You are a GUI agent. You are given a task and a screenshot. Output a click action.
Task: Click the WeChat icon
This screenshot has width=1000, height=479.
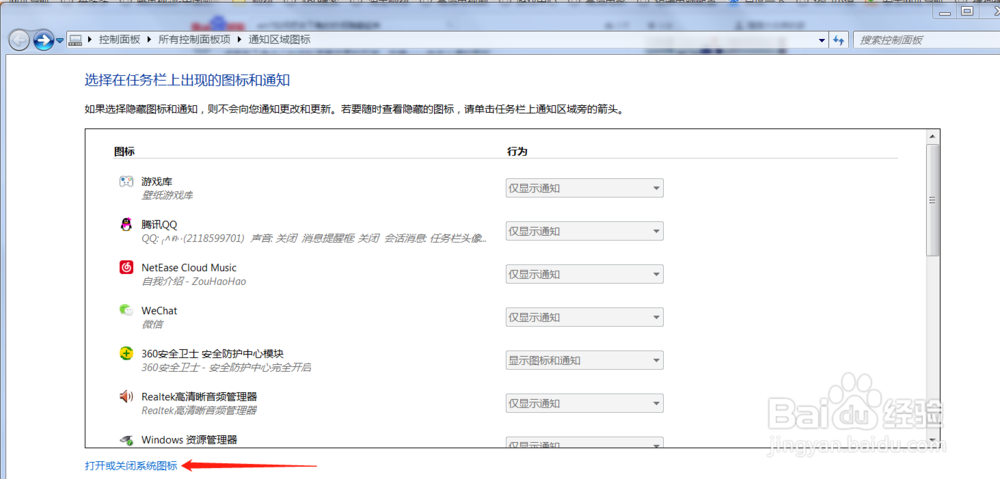point(126,310)
